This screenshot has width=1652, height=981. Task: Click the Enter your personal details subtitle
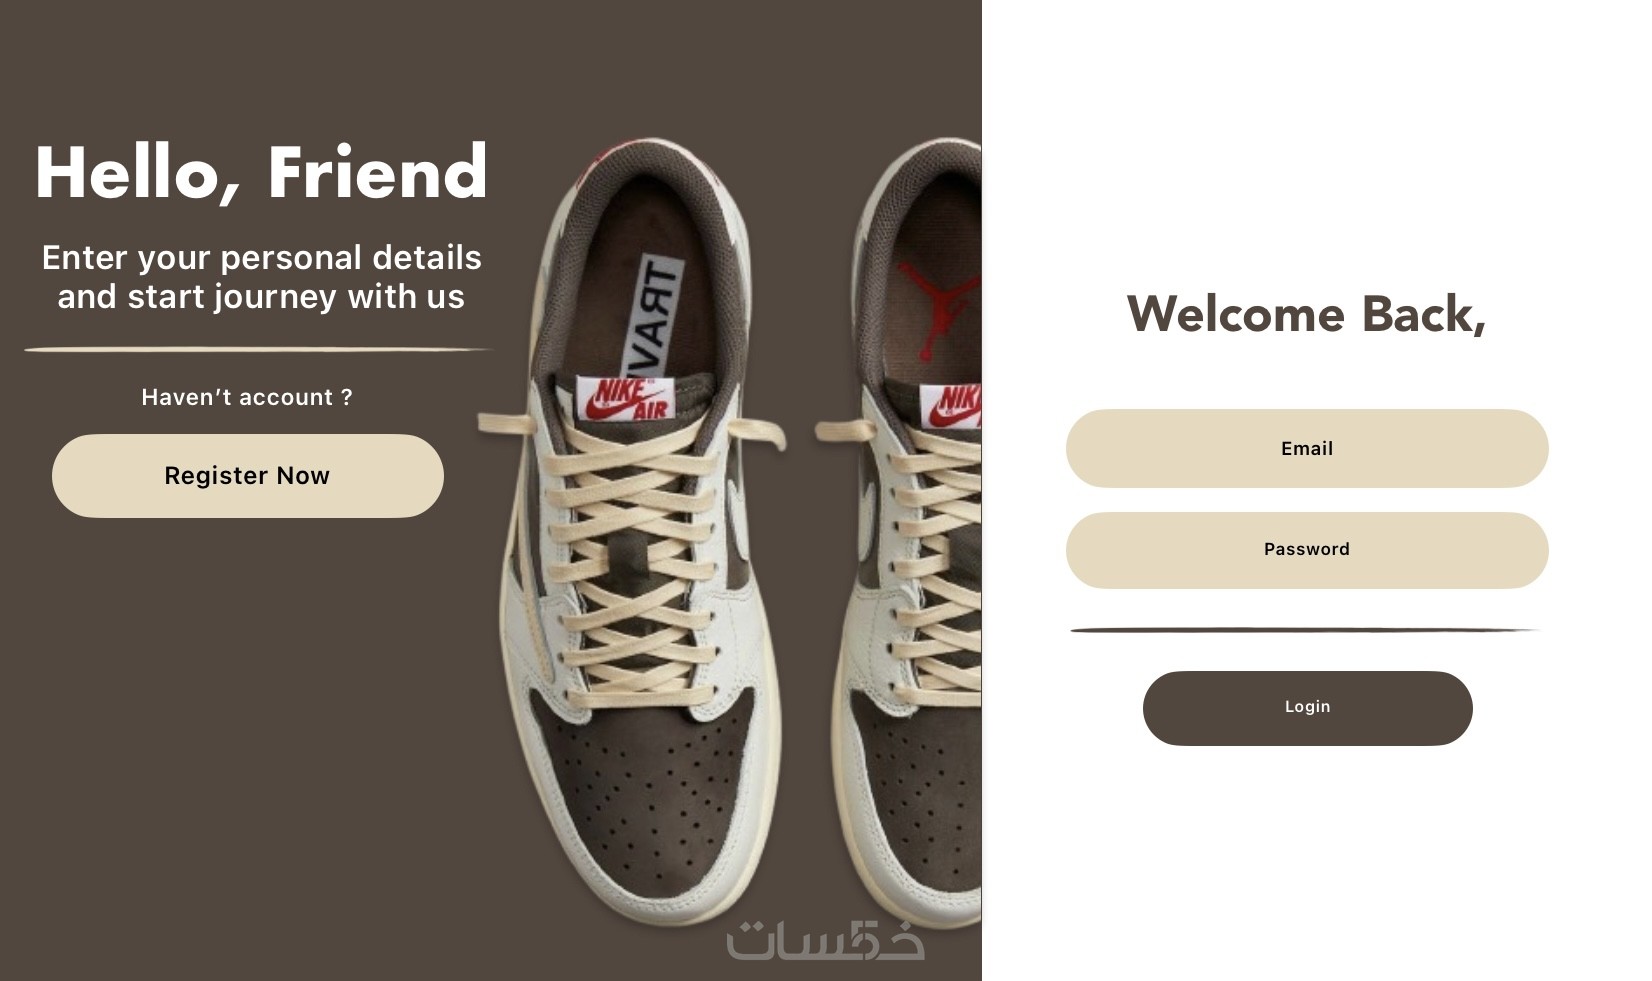click(261, 277)
